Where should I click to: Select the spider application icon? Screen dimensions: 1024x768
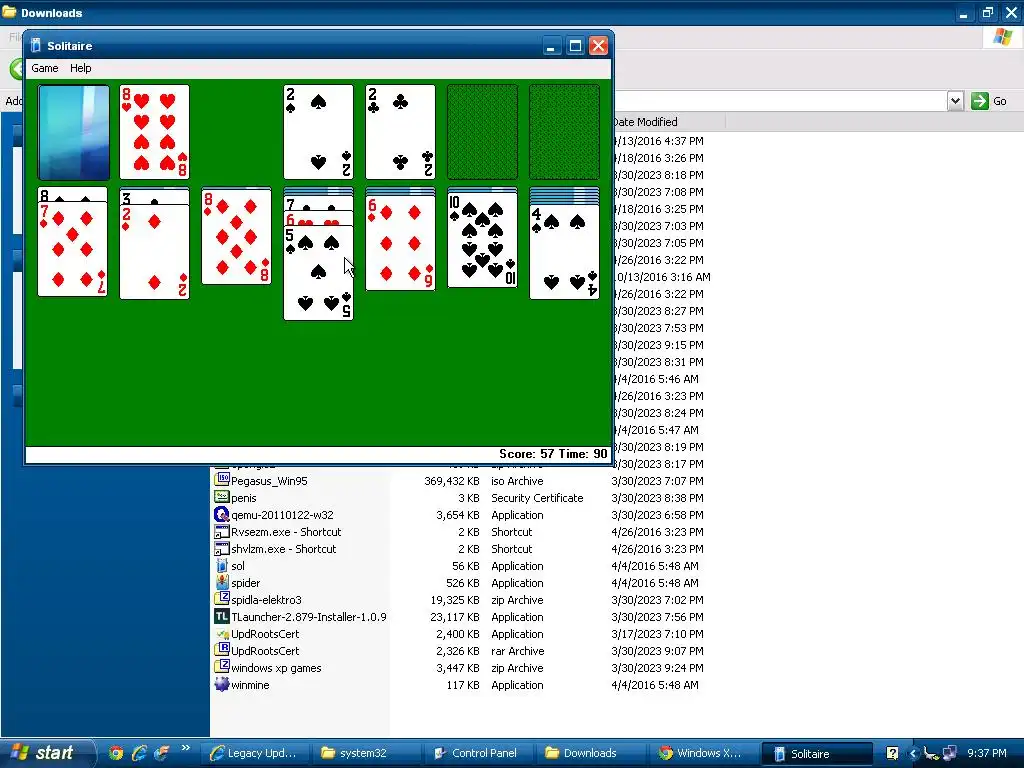(x=222, y=583)
